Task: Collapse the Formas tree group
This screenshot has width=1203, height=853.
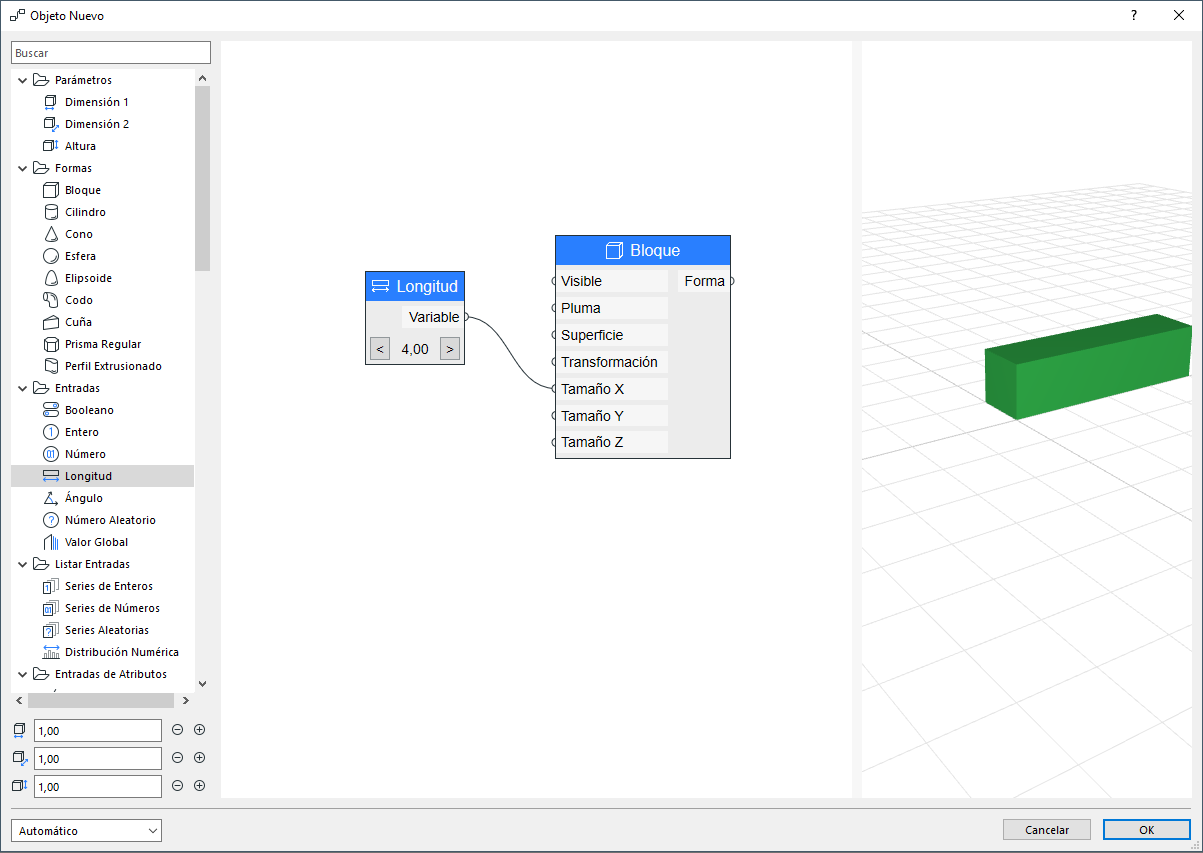Action: [23, 168]
